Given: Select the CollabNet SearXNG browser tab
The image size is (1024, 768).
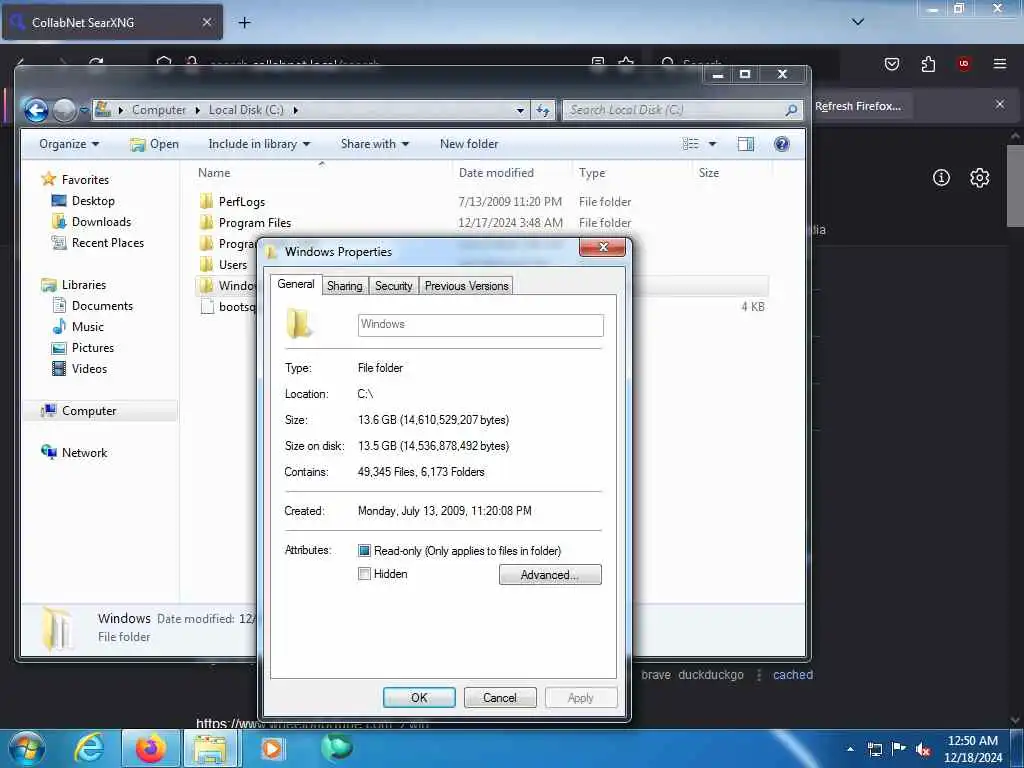Looking at the screenshot, I should 112,22.
